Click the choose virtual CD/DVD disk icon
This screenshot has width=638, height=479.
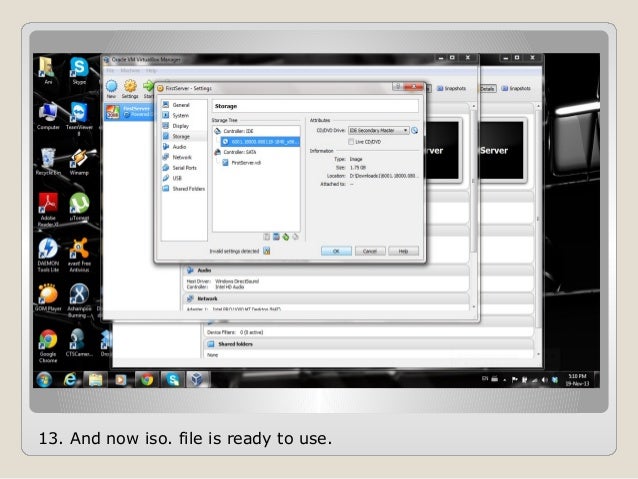415,130
